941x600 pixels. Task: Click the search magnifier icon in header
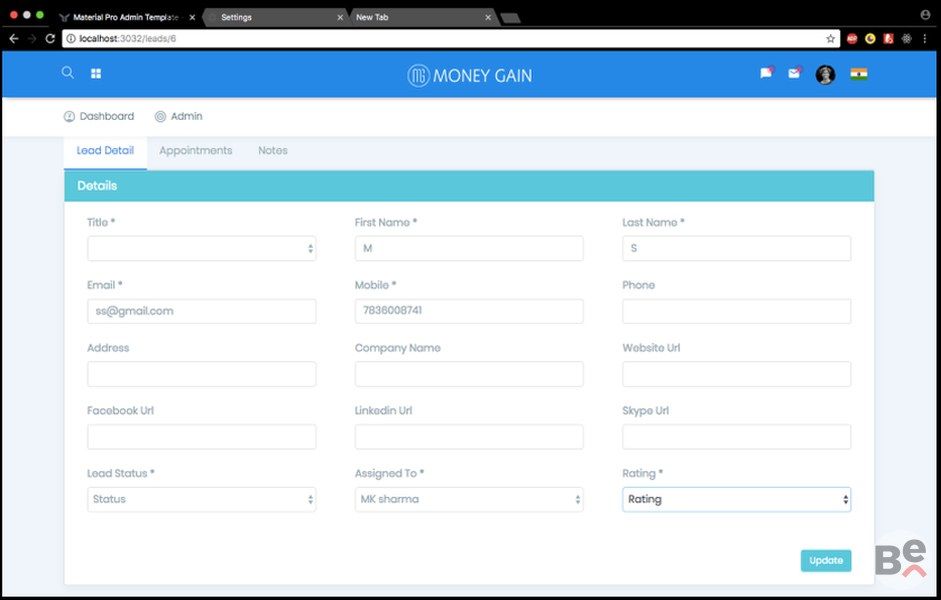tap(67, 73)
